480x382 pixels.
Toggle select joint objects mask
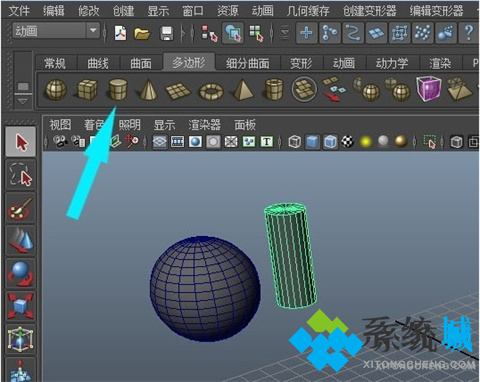[330, 33]
